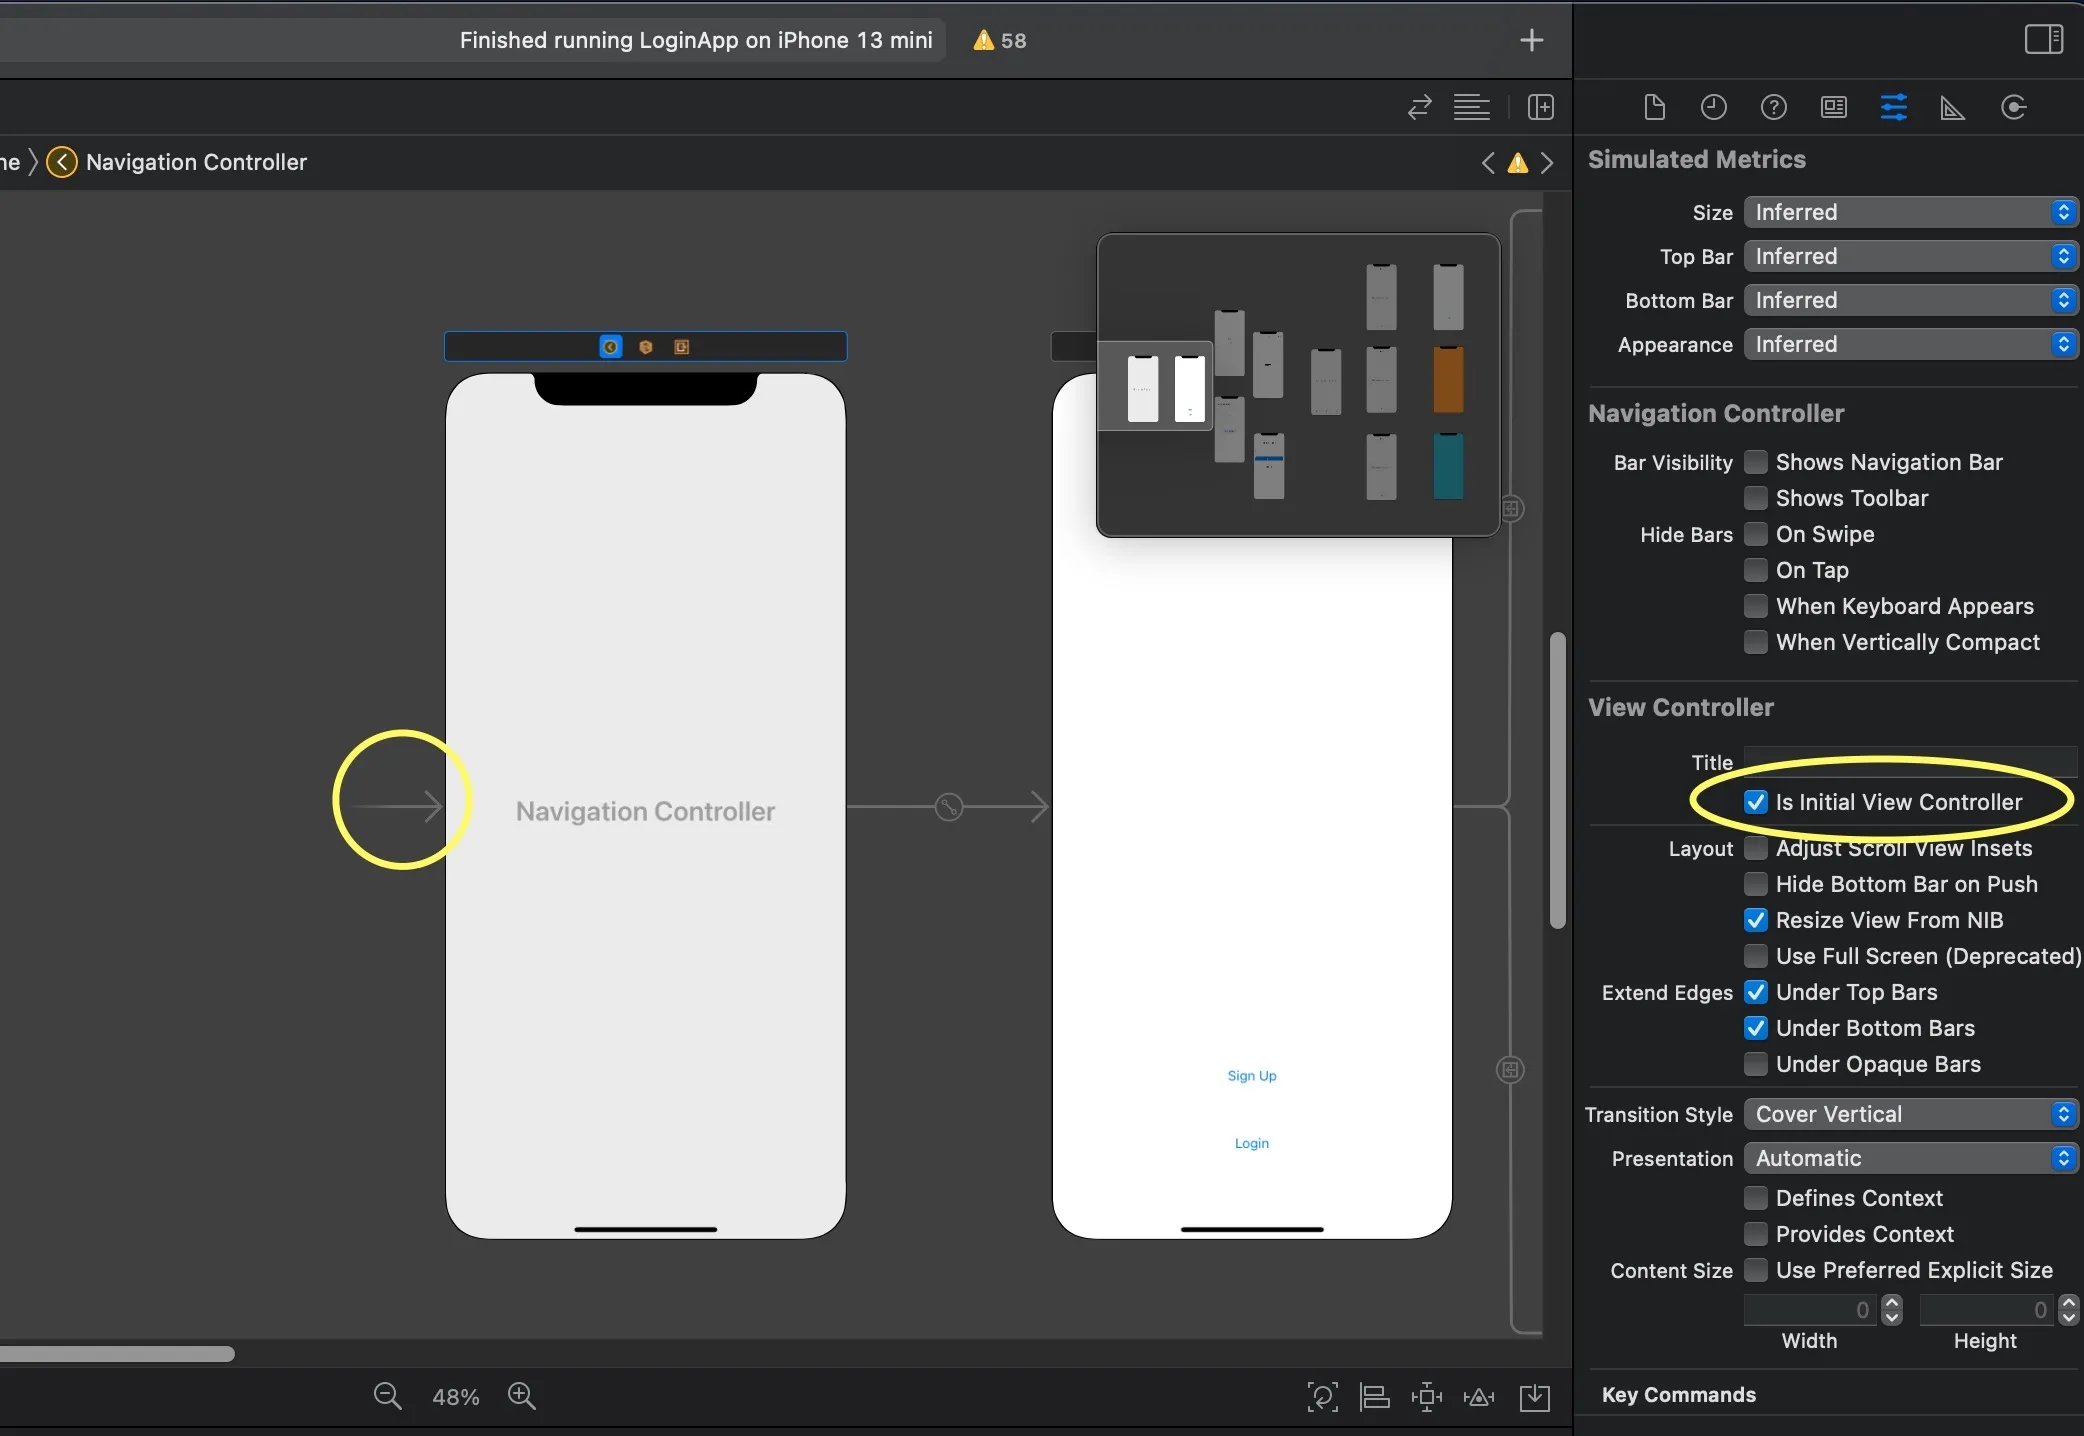Toggle the right inspector panel
Image resolution: width=2084 pixels, height=1436 pixels.
[2043, 40]
